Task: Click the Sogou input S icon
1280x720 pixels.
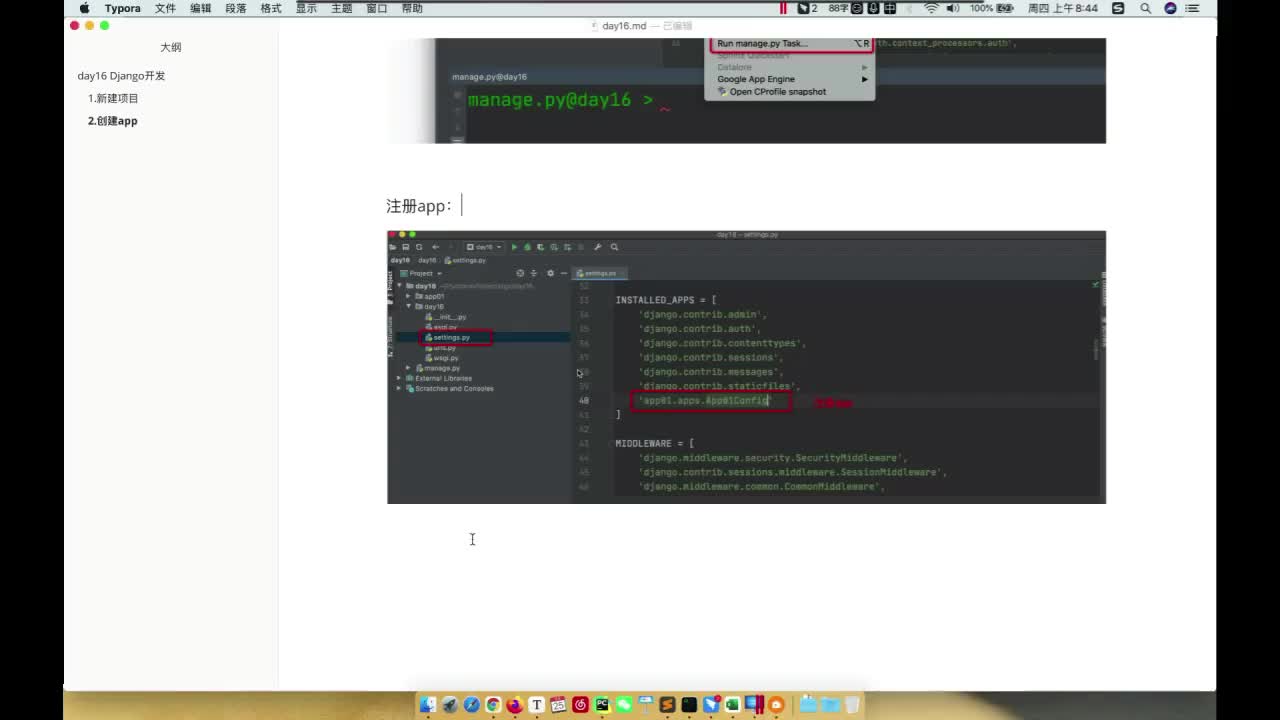Action: pyautogui.click(x=1118, y=8)
